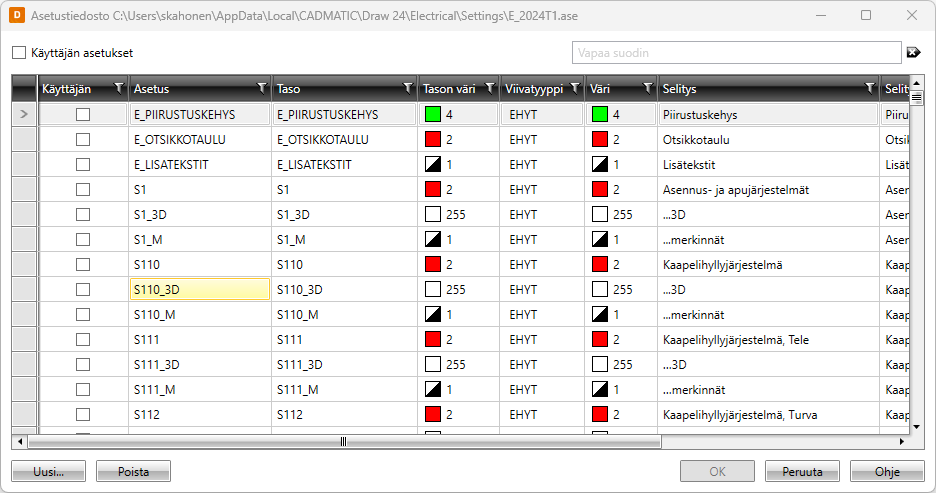Open filter icon in Tason väri header
Screen dimensions: 936x493
pyautogui.click(x=490, y=88)
